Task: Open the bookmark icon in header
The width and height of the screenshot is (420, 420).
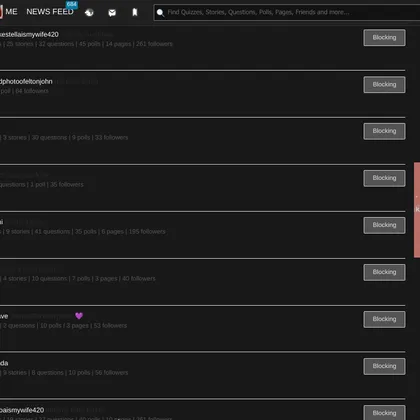Action: click(135, 12)
